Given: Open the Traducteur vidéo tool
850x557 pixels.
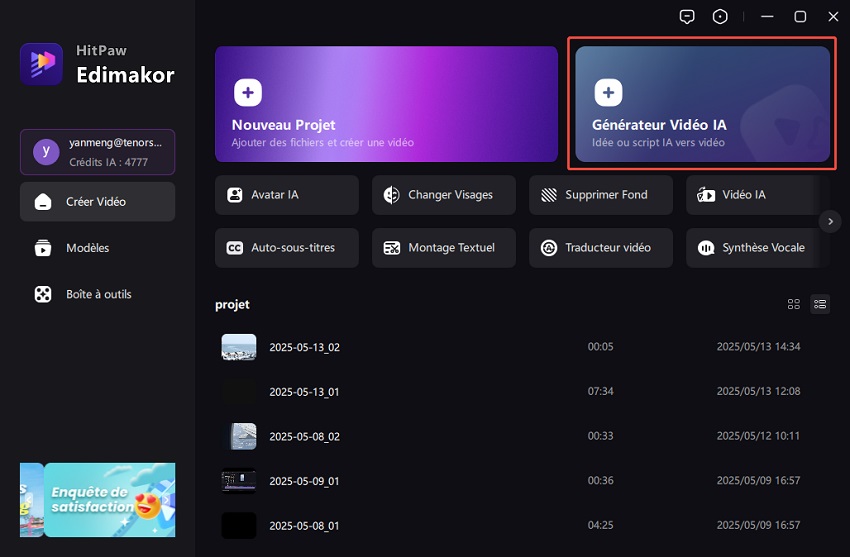Looking at the screenshot, I should coord(600,247).
